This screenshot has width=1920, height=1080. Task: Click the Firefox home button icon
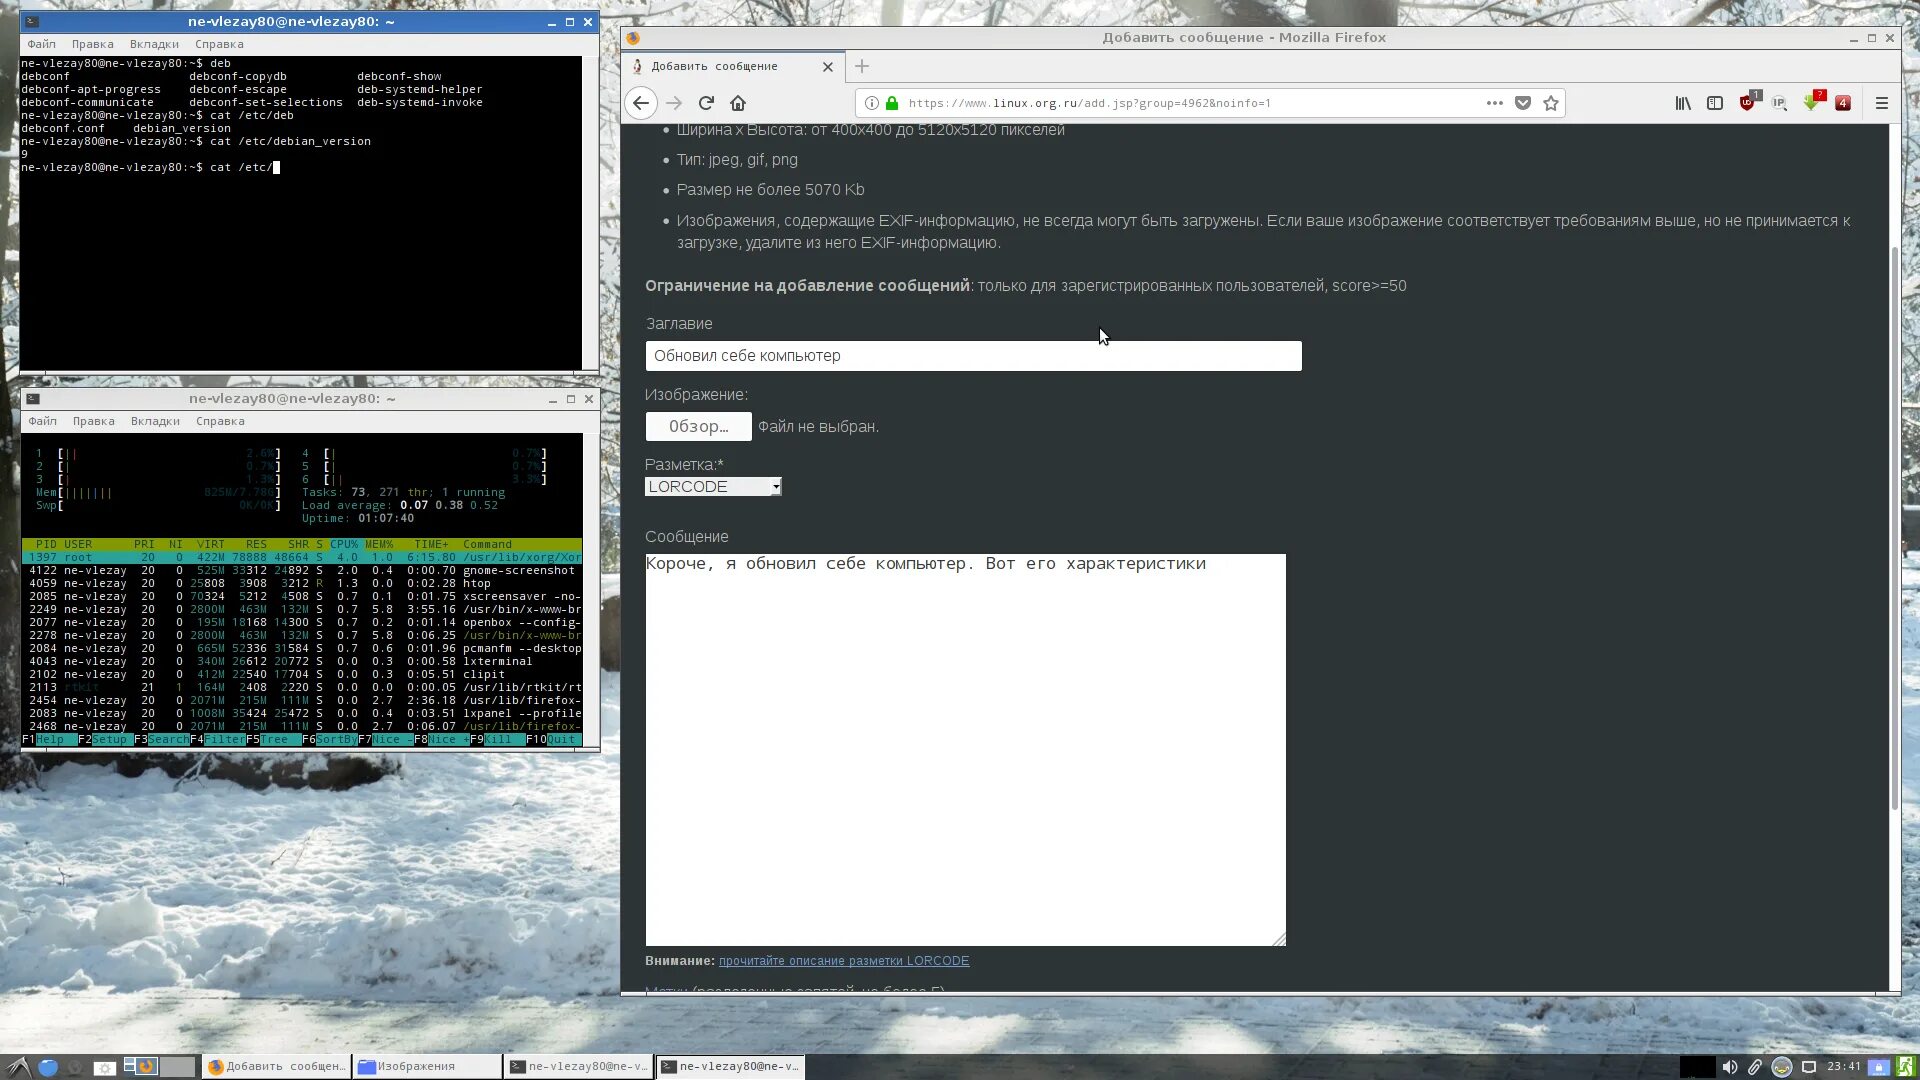pos(738,103)
